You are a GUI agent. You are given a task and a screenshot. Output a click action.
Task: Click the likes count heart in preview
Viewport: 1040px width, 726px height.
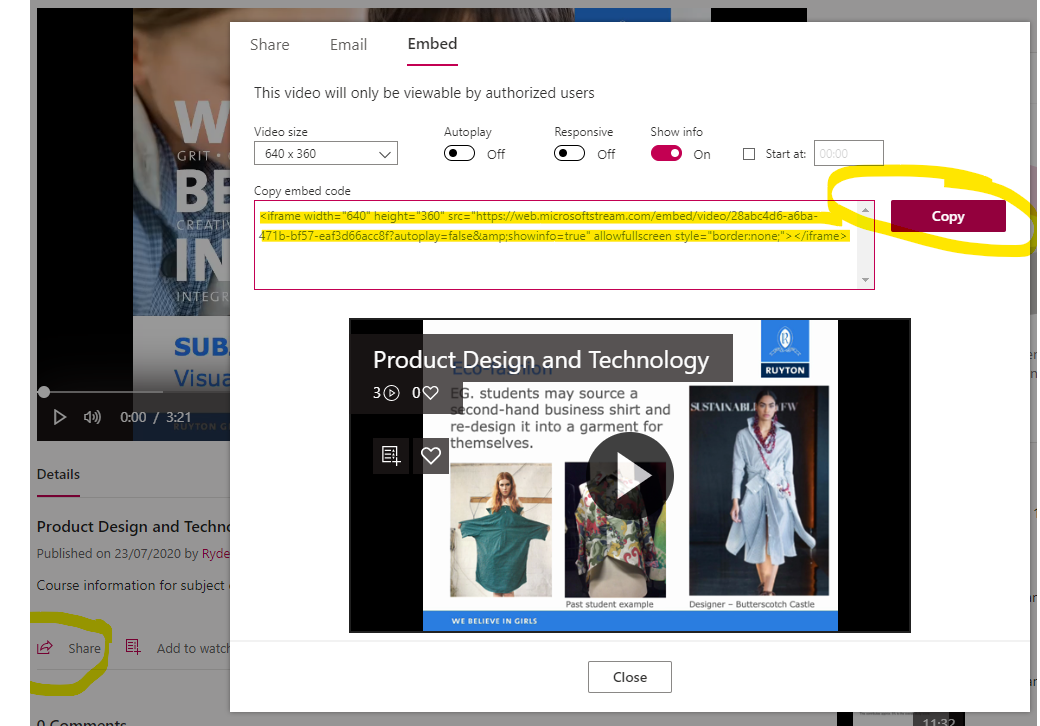coord(430,393)
